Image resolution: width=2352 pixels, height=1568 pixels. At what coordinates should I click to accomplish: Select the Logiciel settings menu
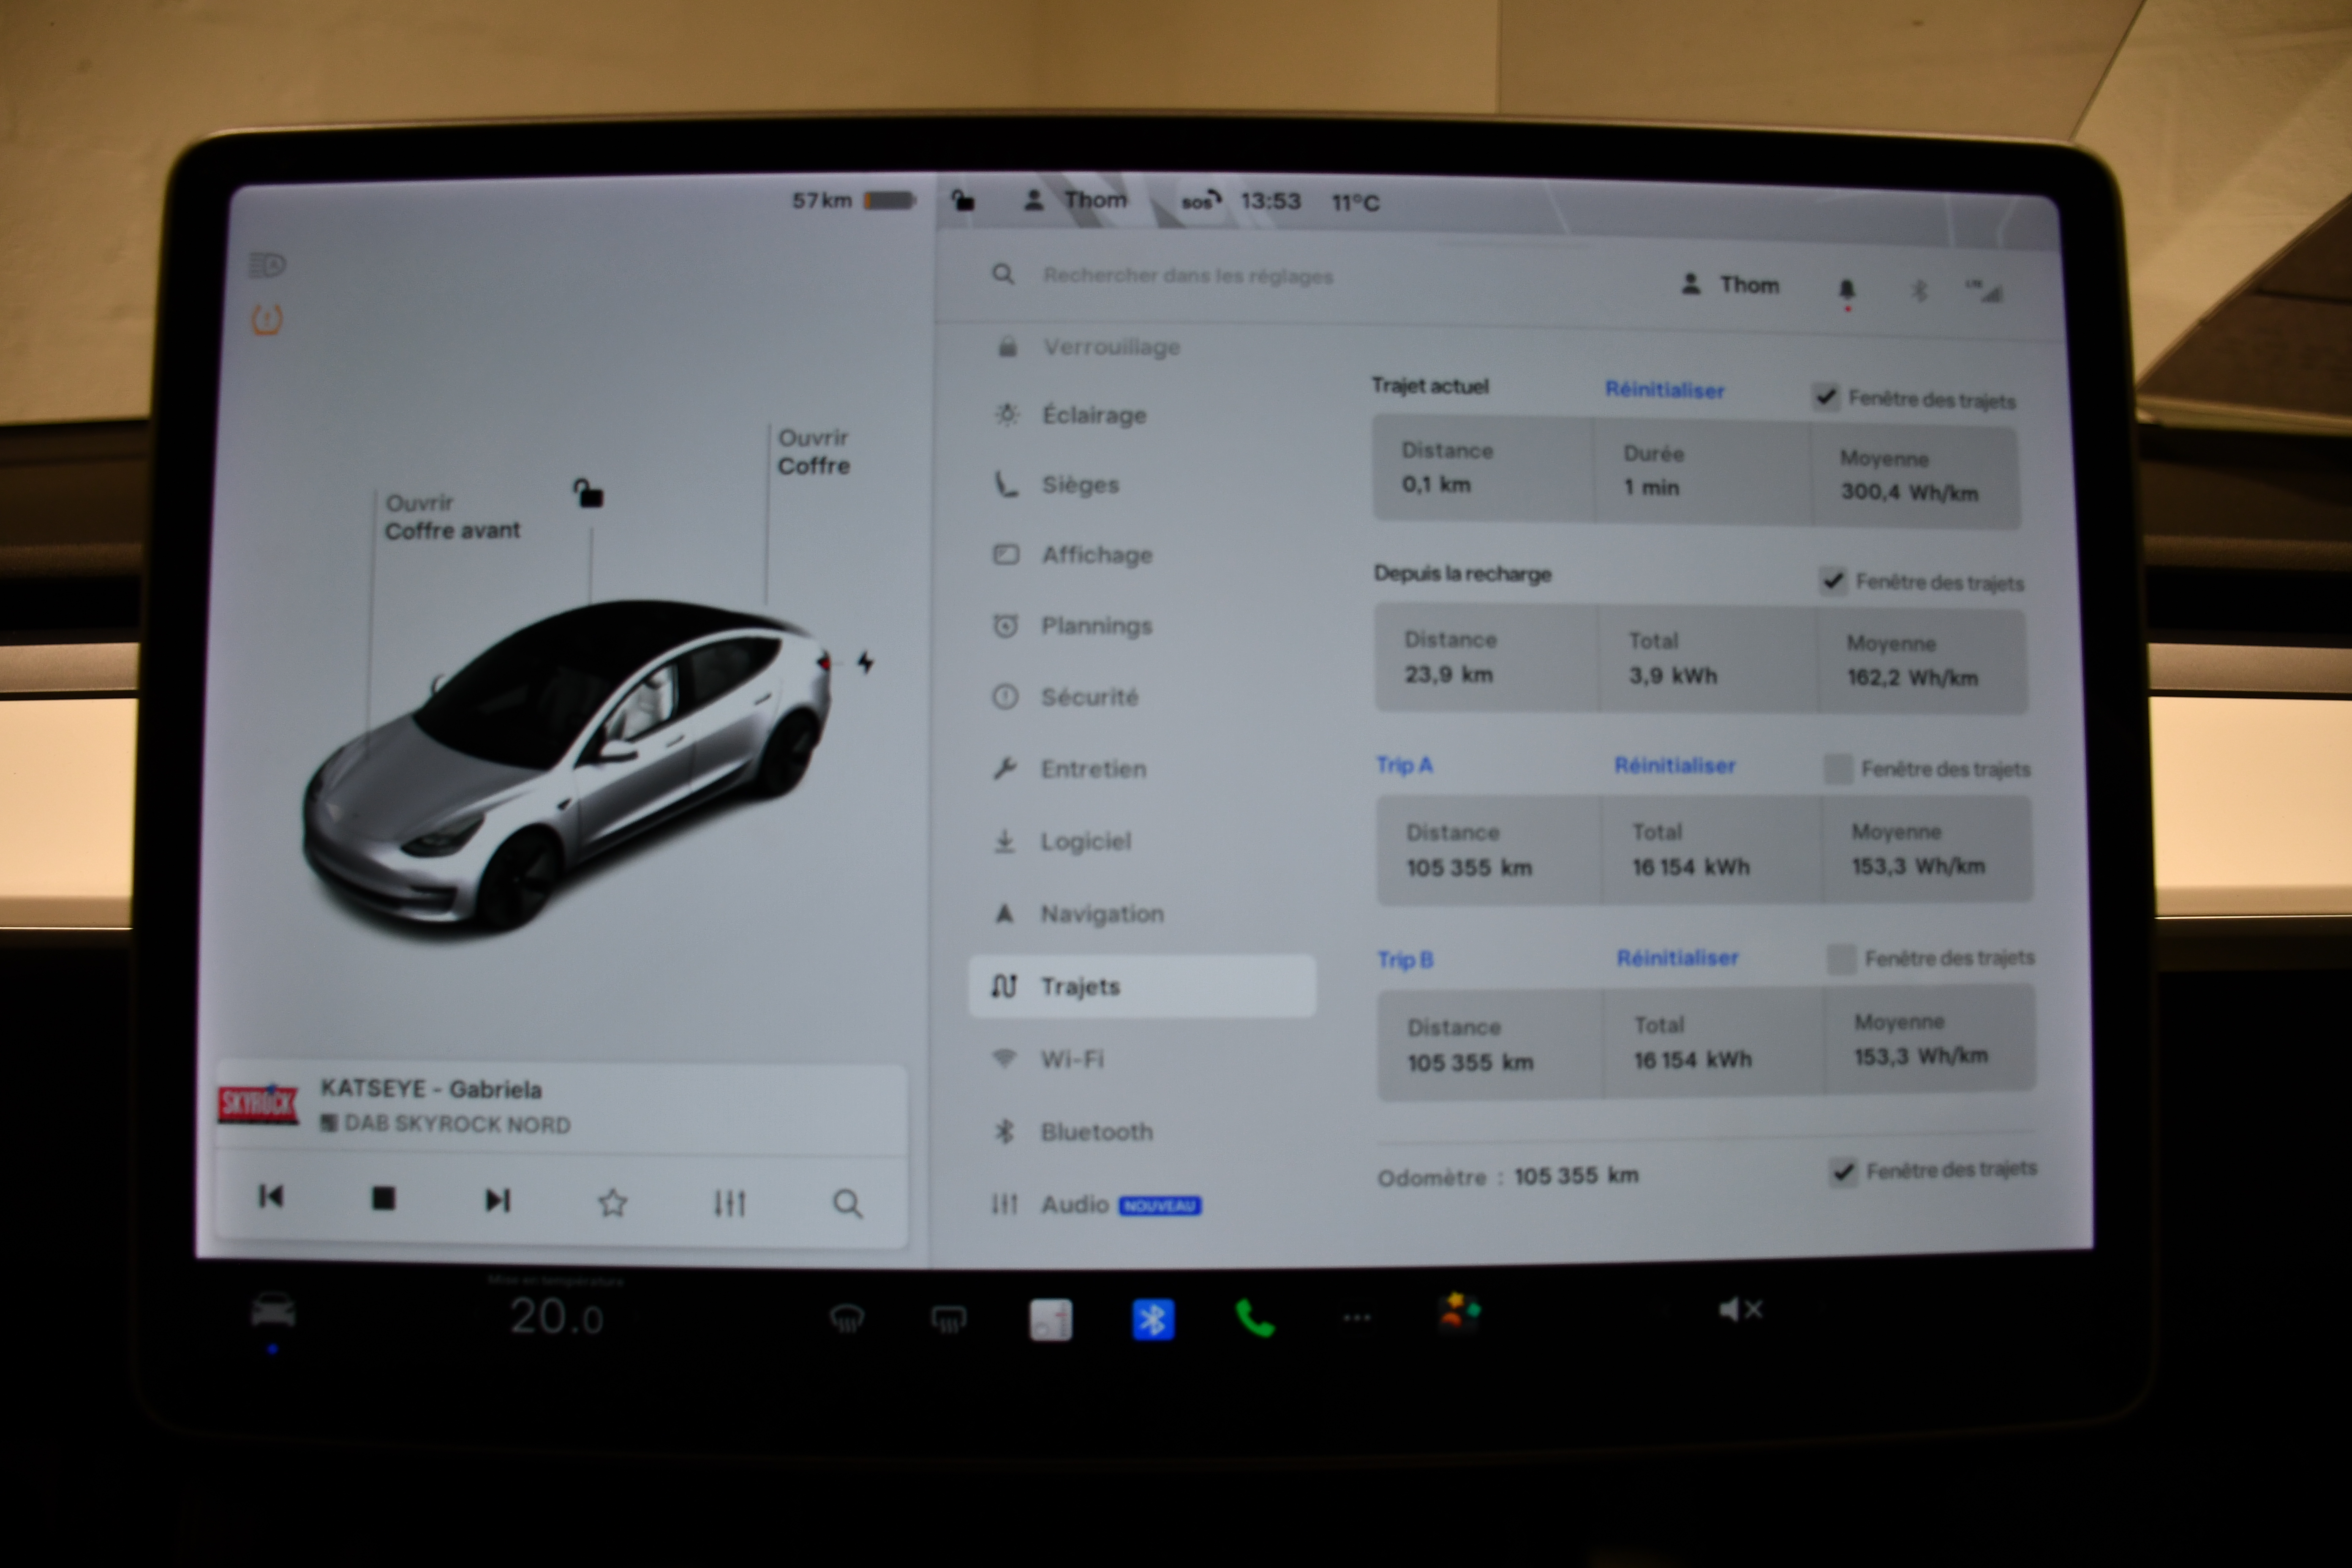point(1085,842)
